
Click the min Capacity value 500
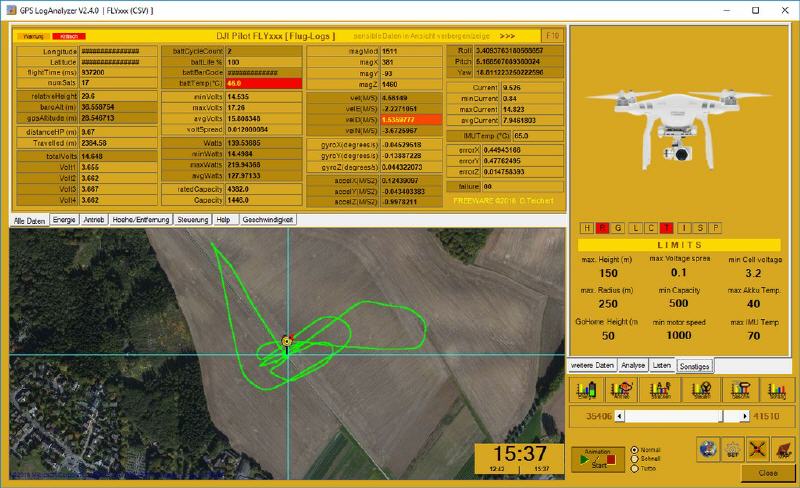coord(679,303)
